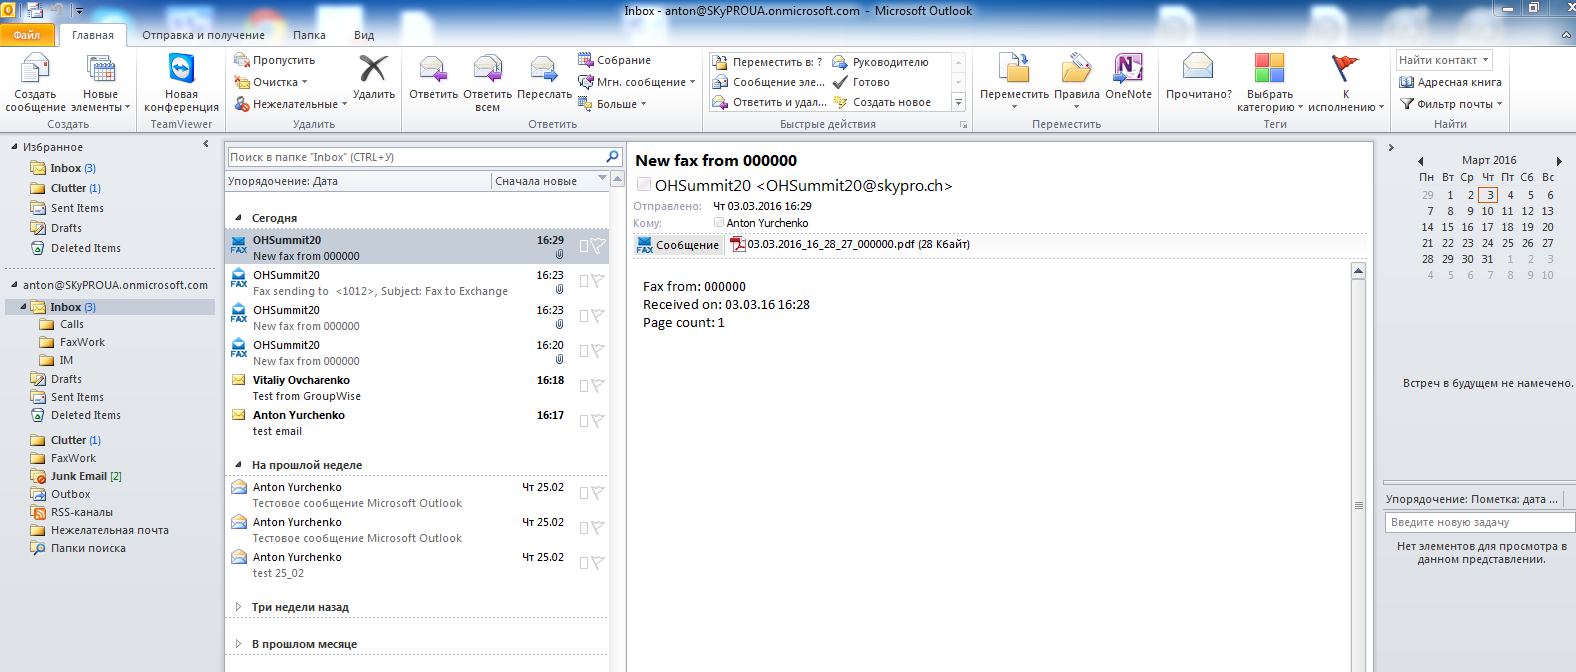This screenshot has width=1576, height=672.
Task: Click reading pane scroll-up arrow
Action: (1358, 271)
